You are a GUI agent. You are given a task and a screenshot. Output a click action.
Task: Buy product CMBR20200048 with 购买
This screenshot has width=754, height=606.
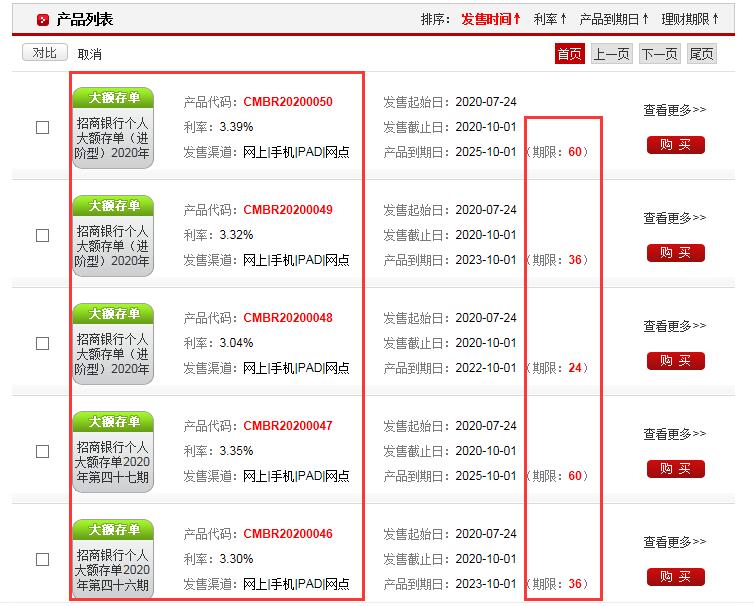point(676,361)
